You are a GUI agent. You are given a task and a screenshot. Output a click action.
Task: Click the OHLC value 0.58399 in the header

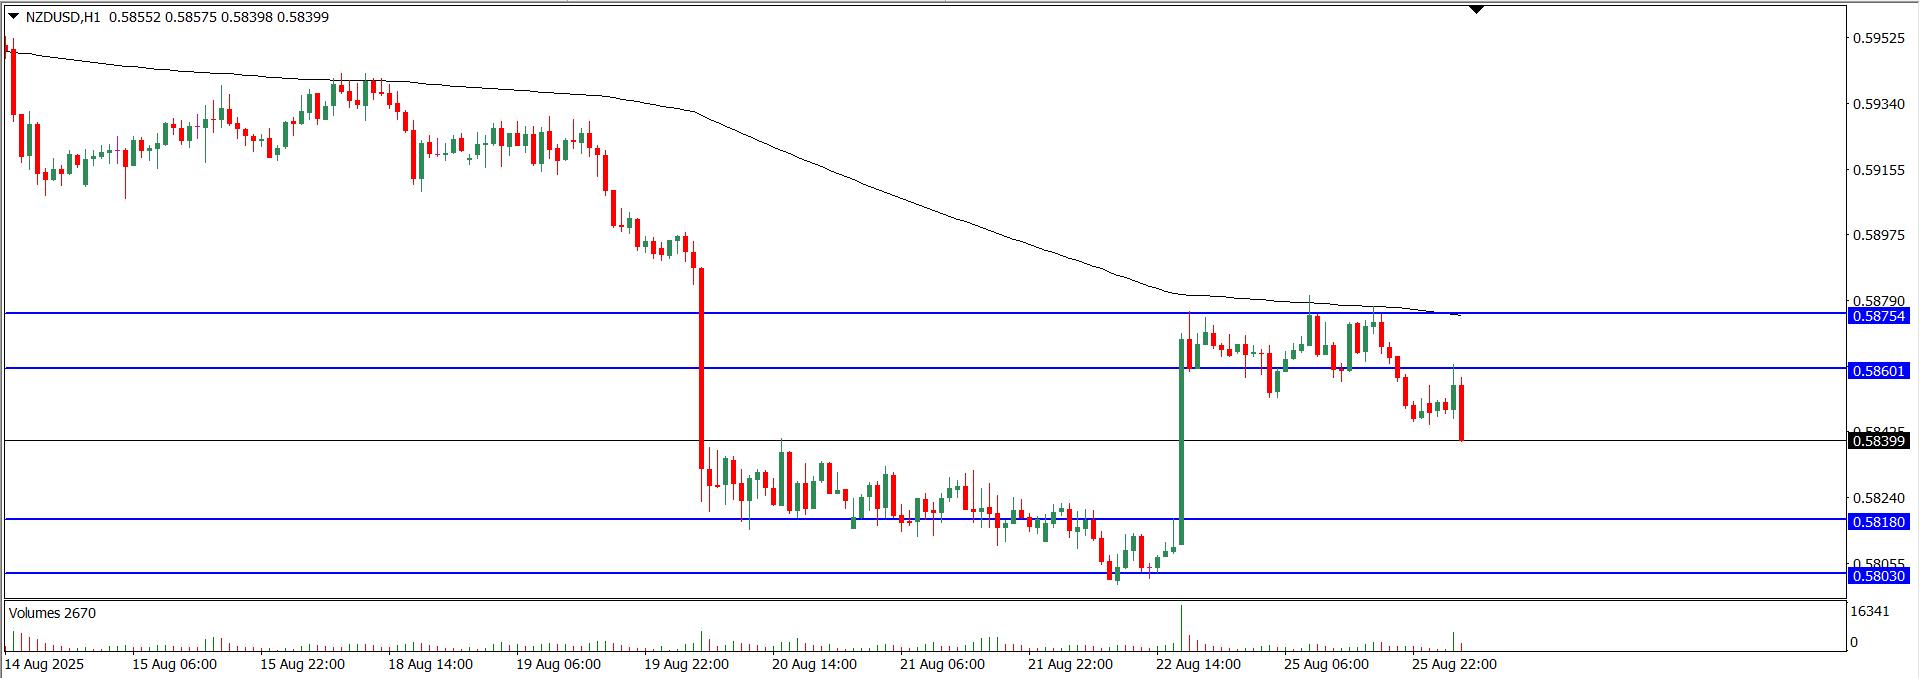coord(304,17)
